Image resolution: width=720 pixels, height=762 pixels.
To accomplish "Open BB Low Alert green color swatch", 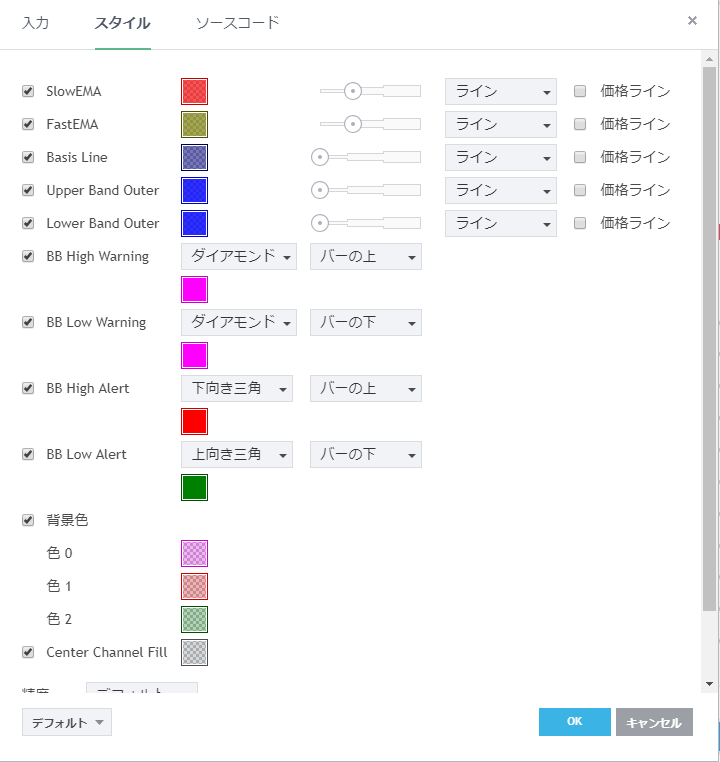I will 194,487.
